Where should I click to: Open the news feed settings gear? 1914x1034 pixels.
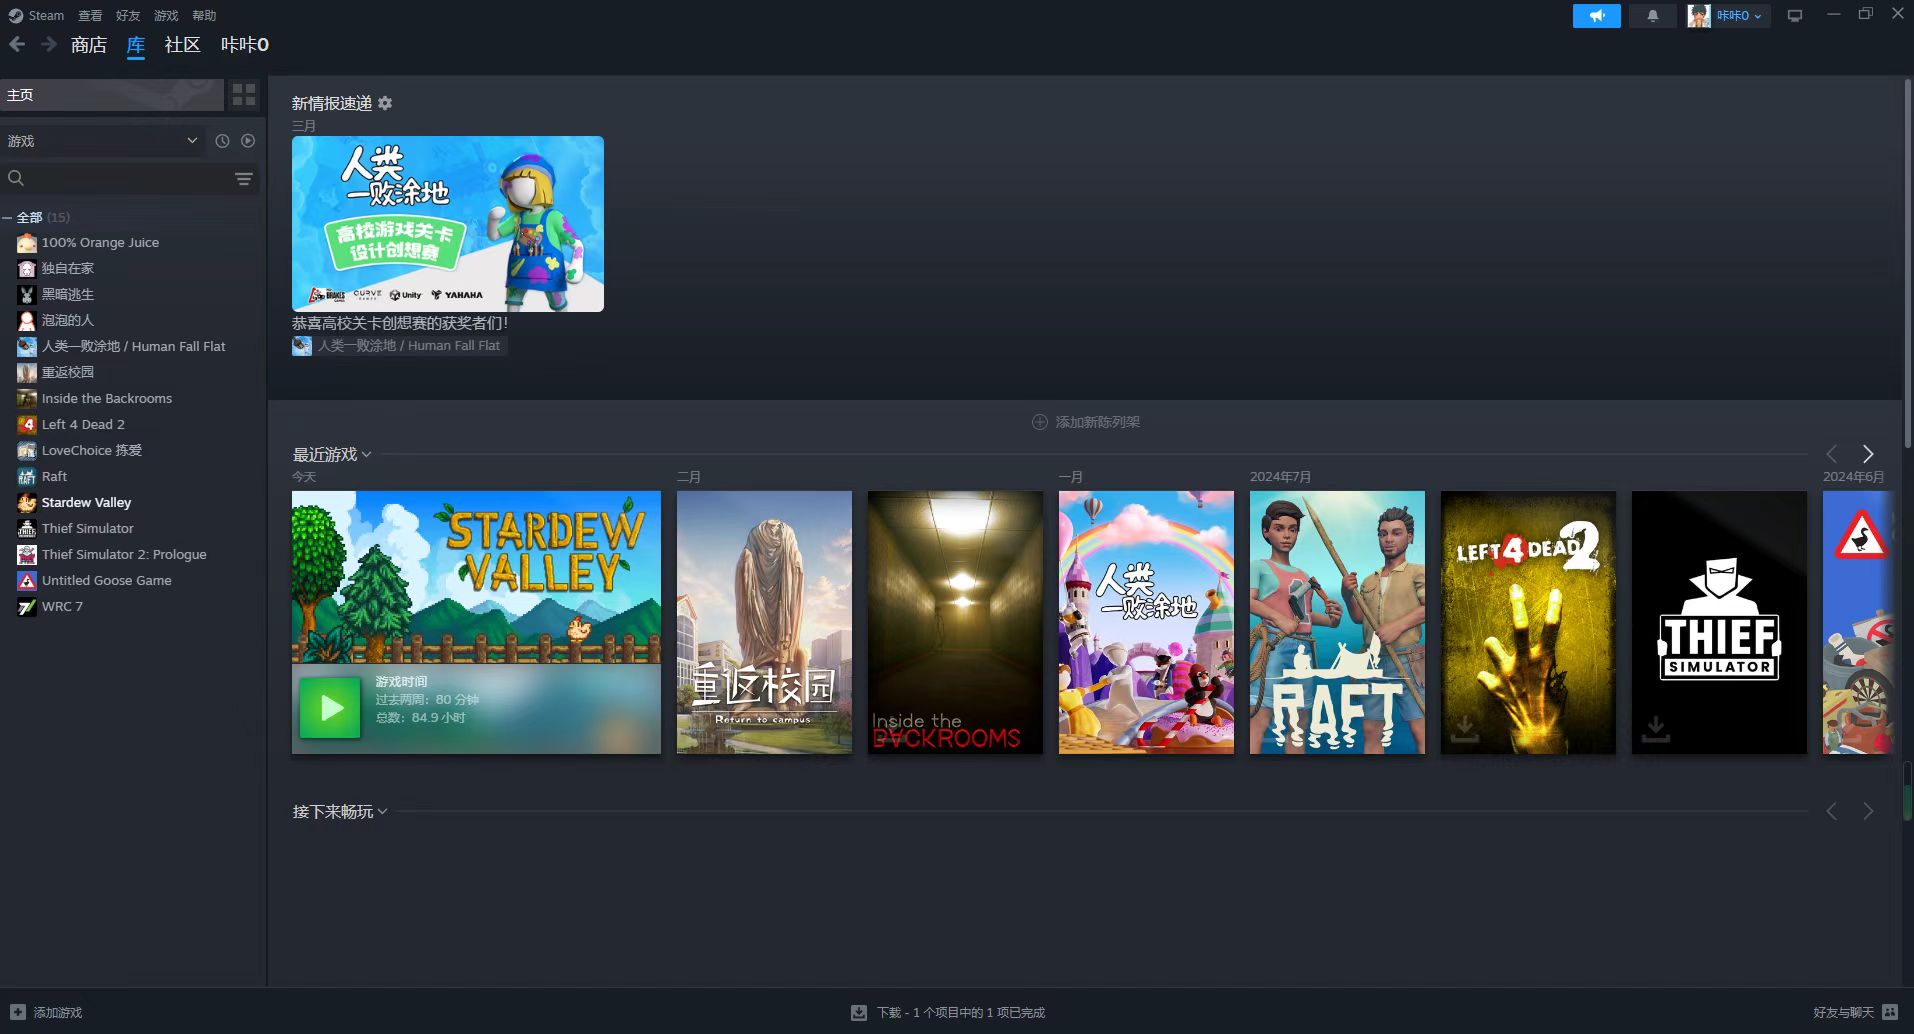[385, 103]
